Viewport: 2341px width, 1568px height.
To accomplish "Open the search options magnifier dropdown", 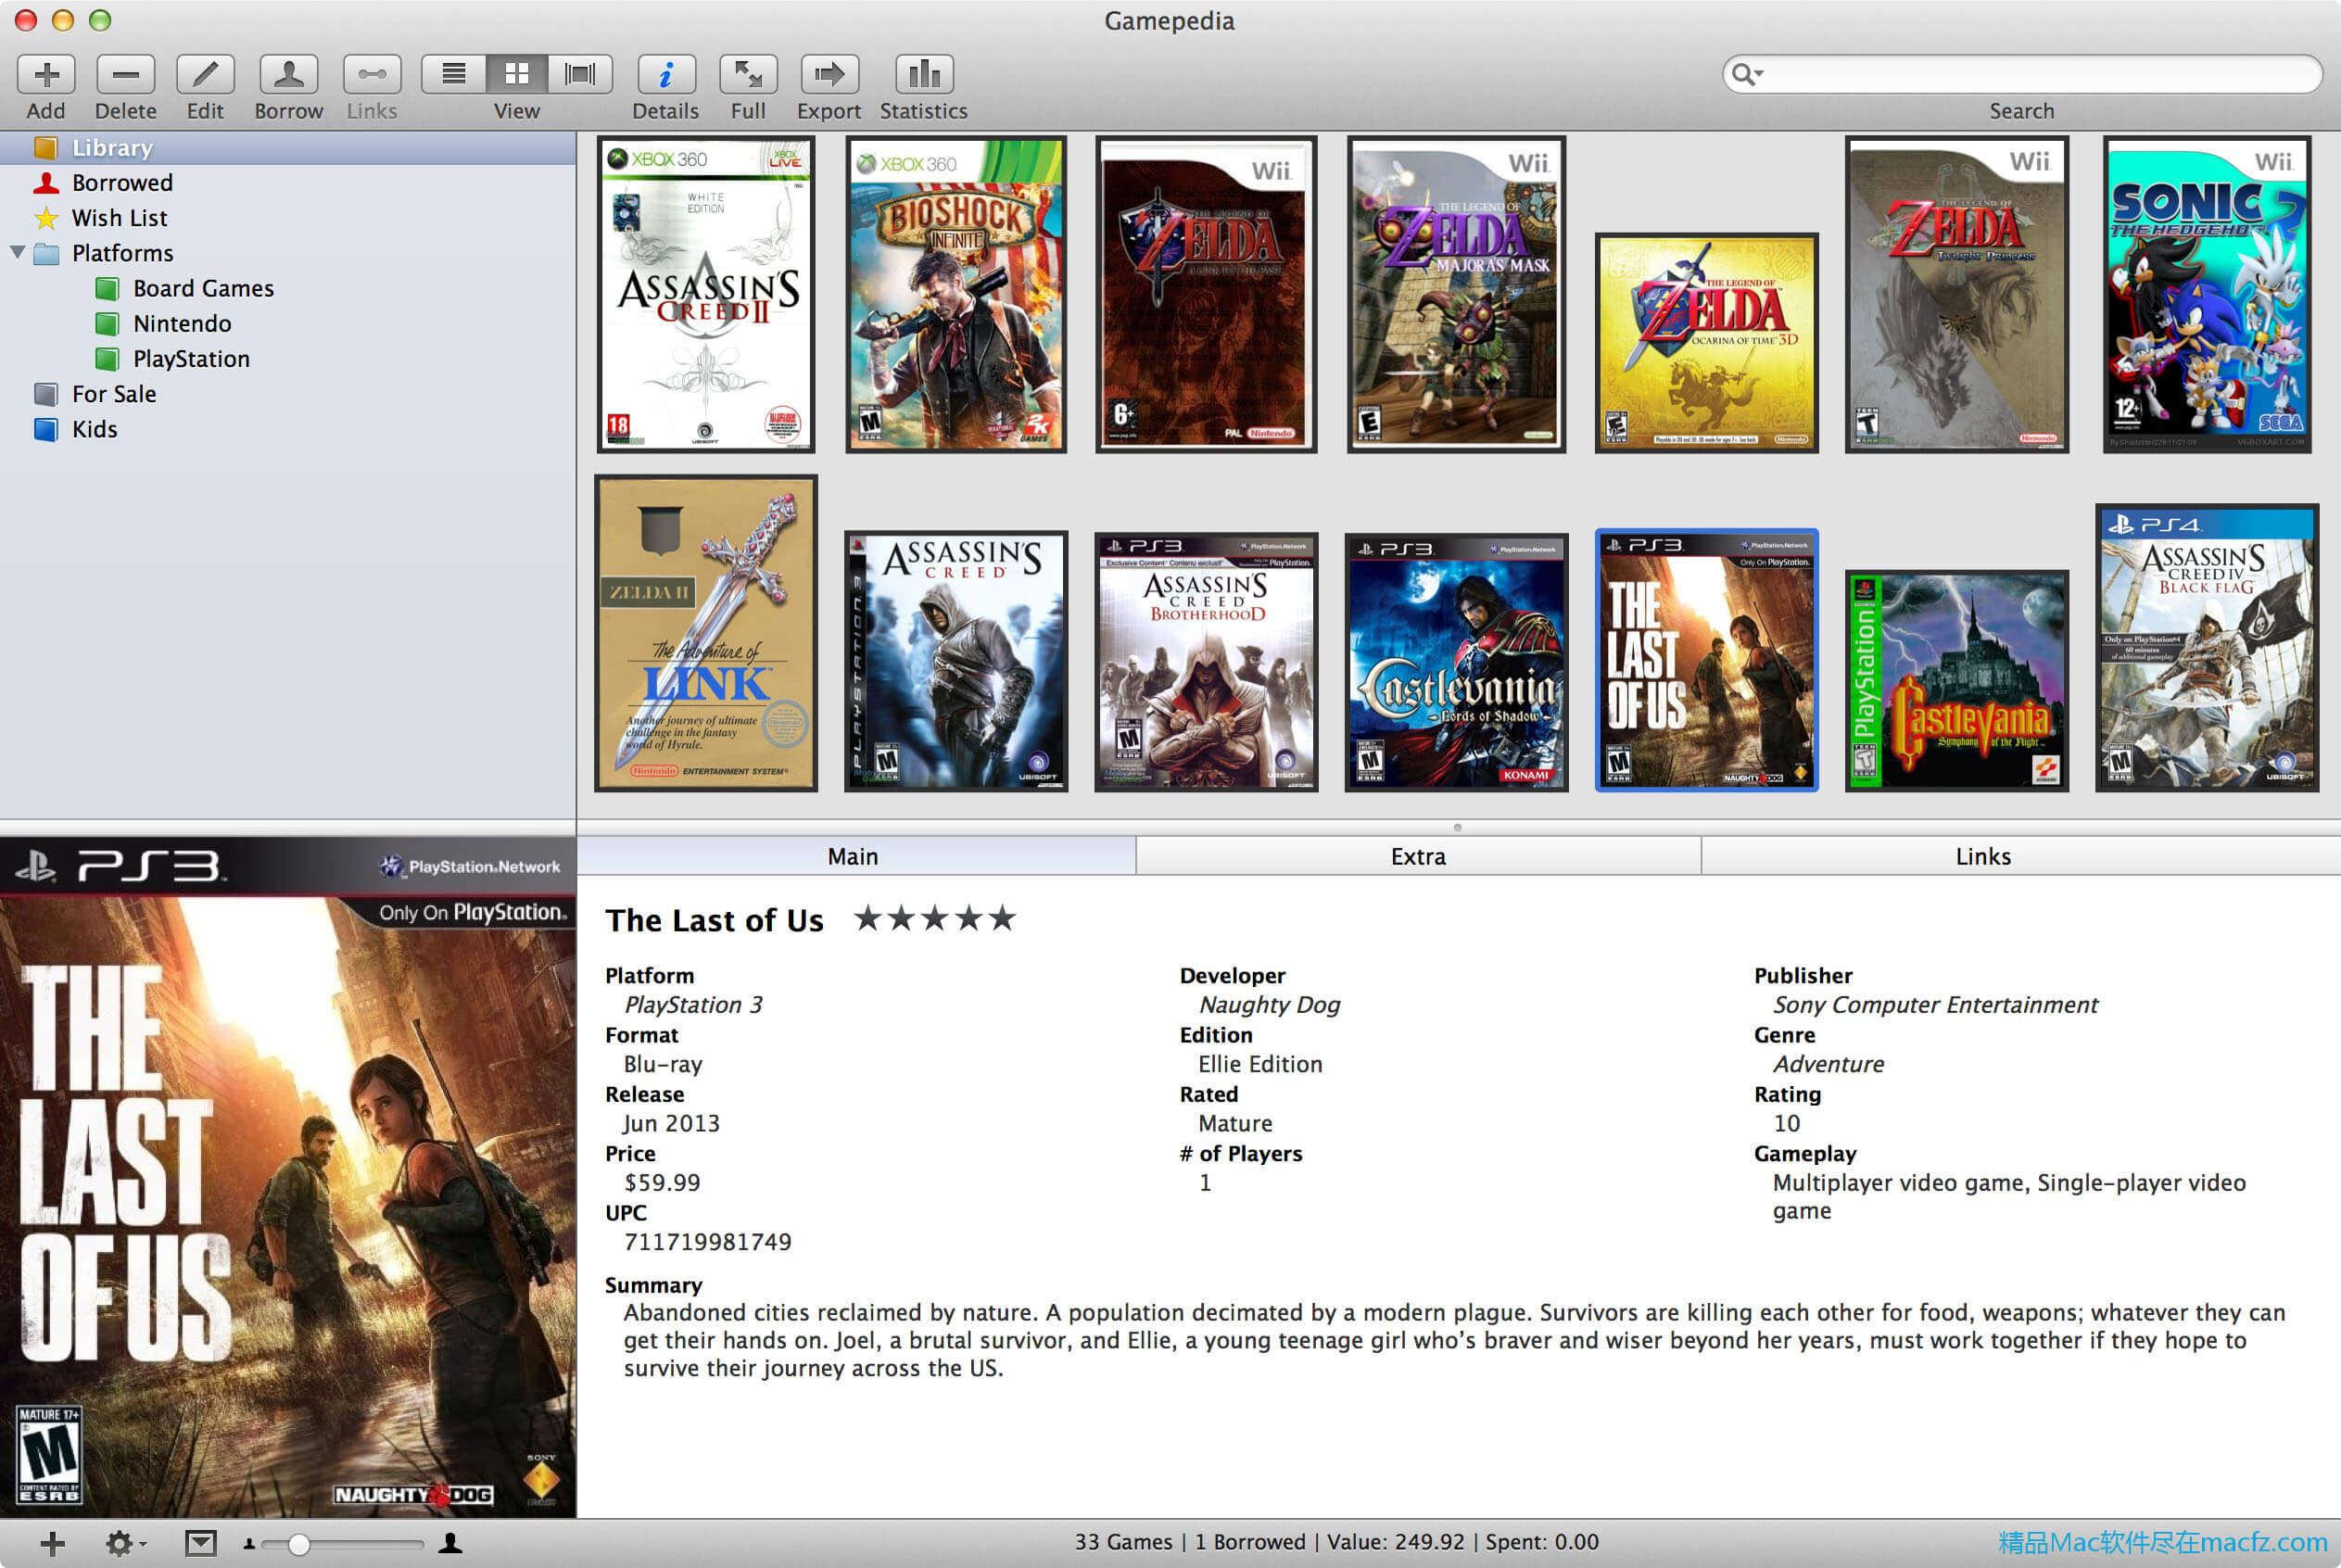I will tap(1747, 74).
